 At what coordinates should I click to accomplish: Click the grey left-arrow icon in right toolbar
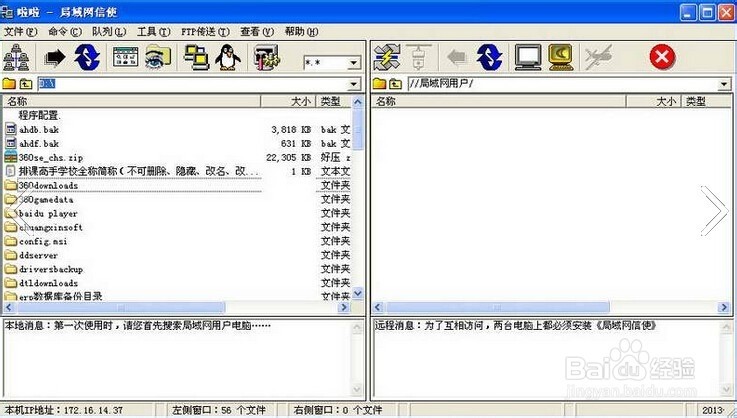pos(457,58)
